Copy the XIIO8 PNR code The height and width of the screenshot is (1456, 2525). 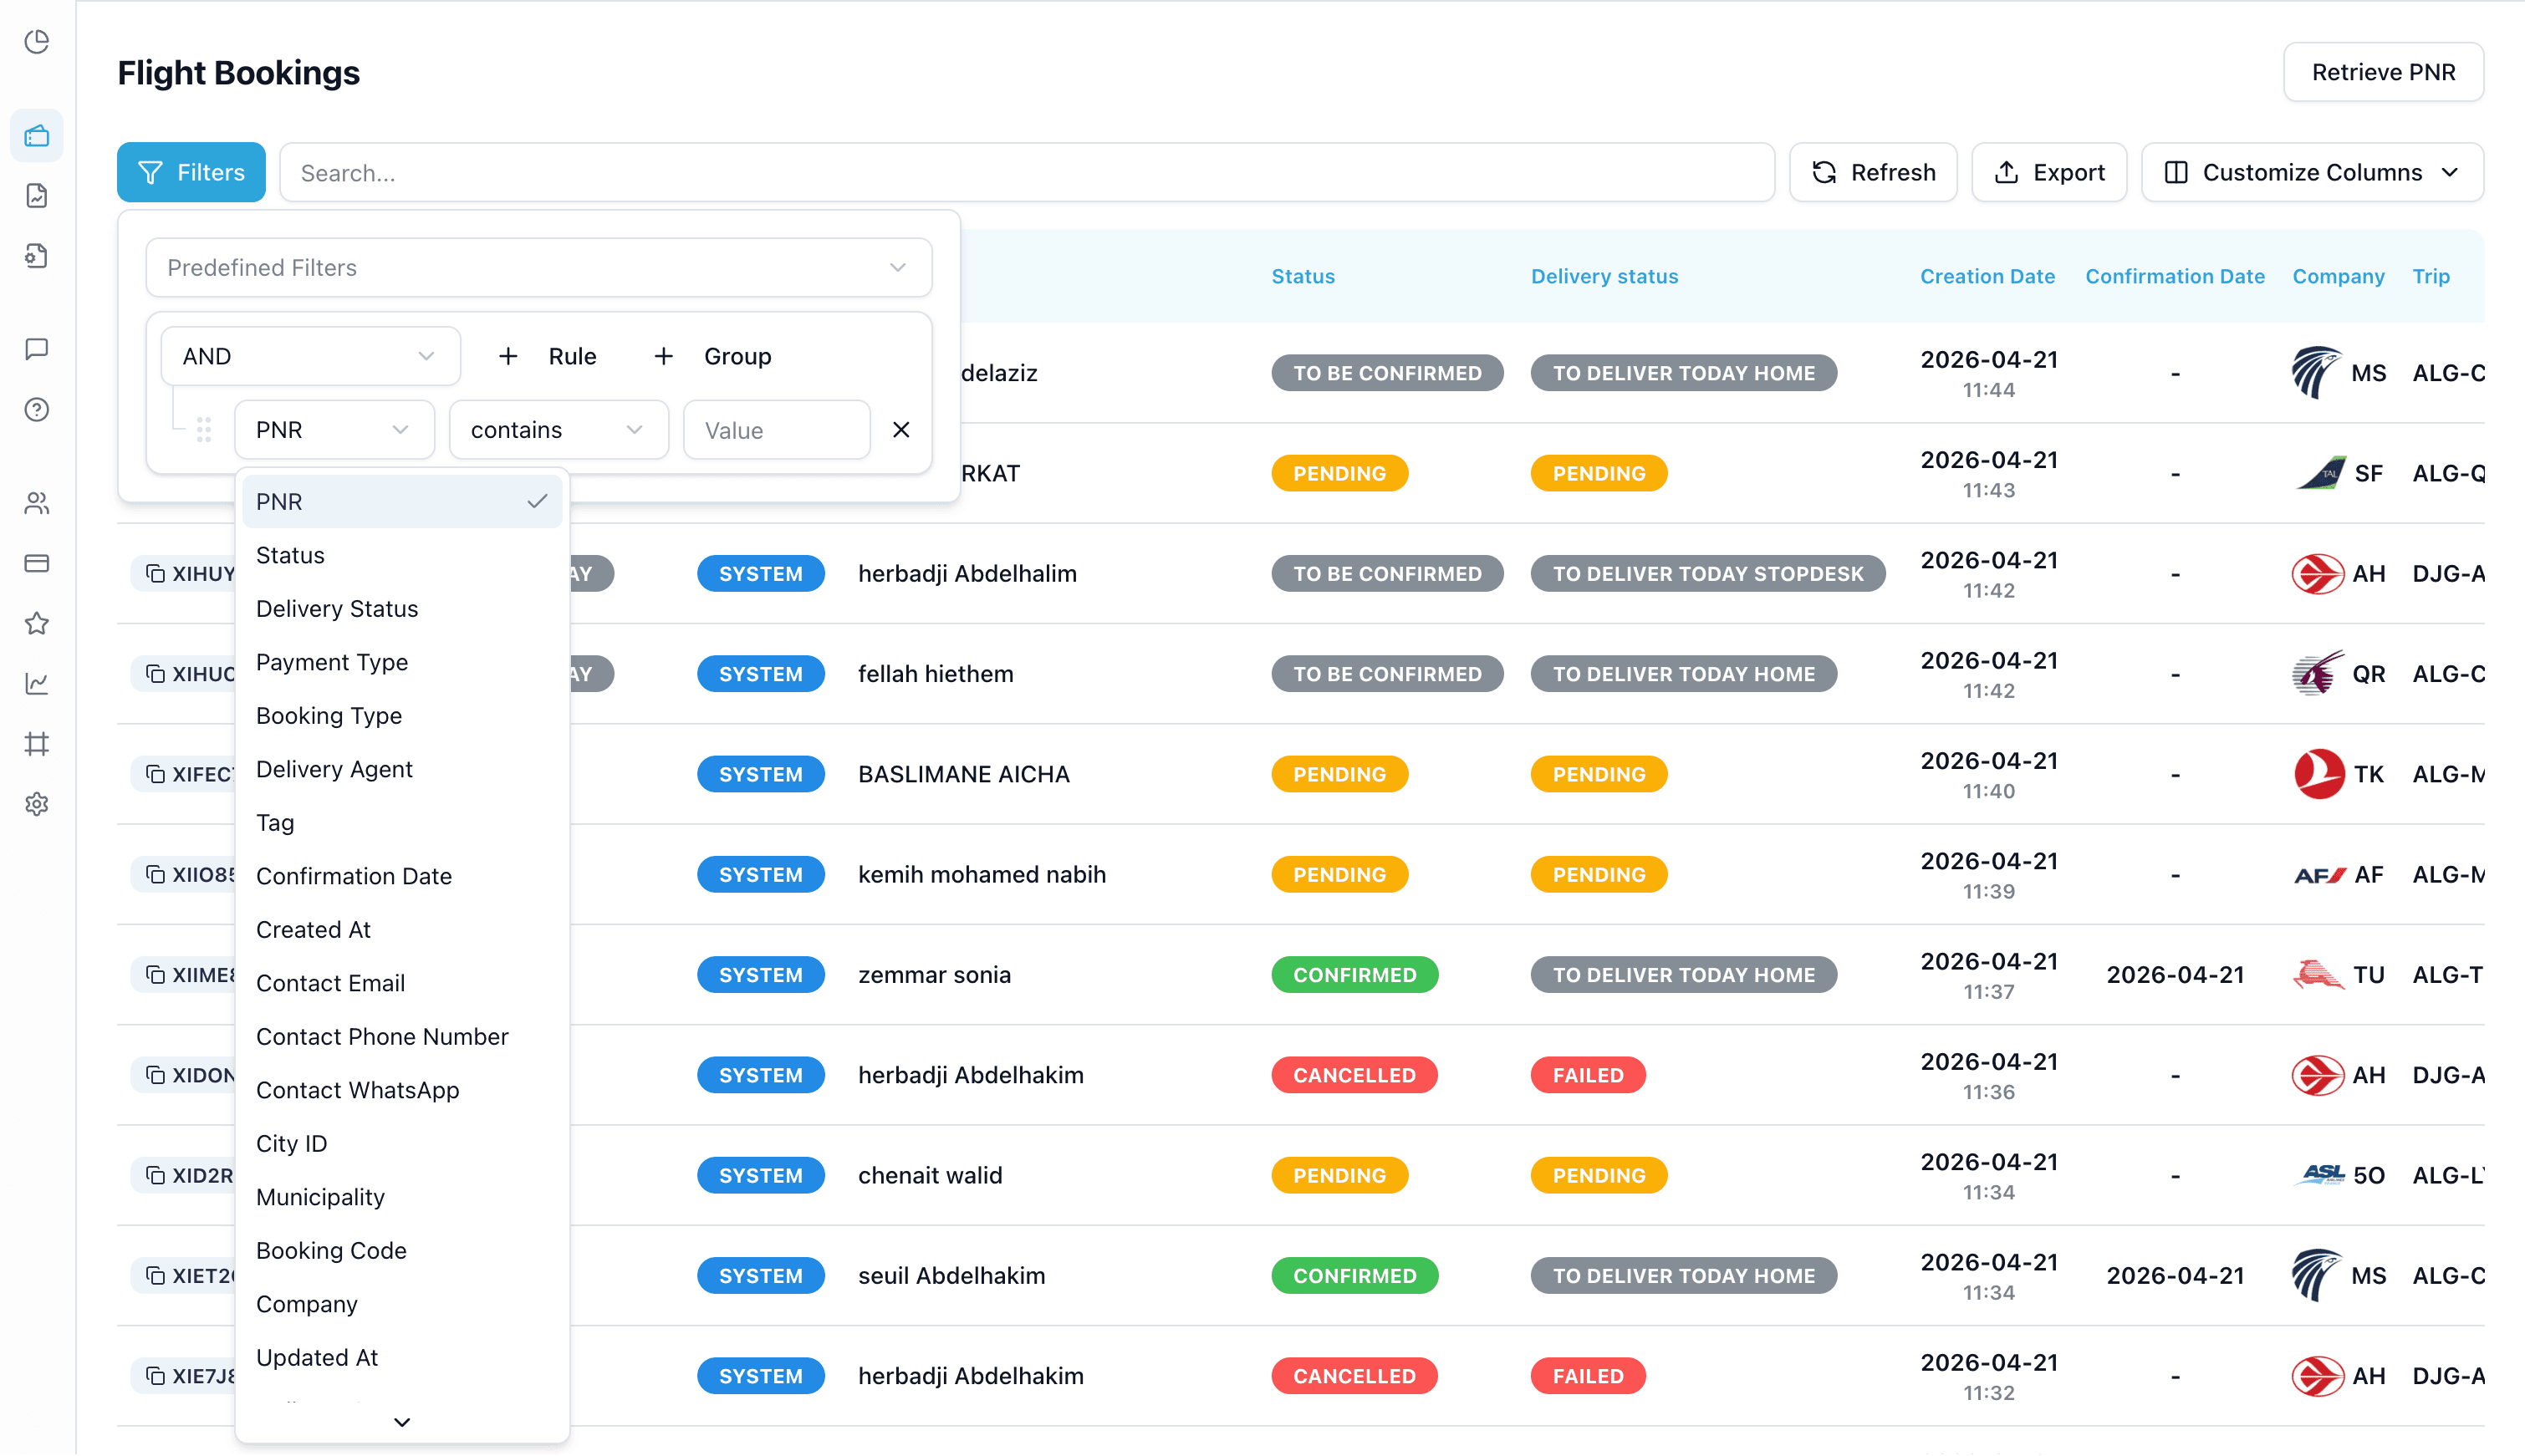click(155, 874)
